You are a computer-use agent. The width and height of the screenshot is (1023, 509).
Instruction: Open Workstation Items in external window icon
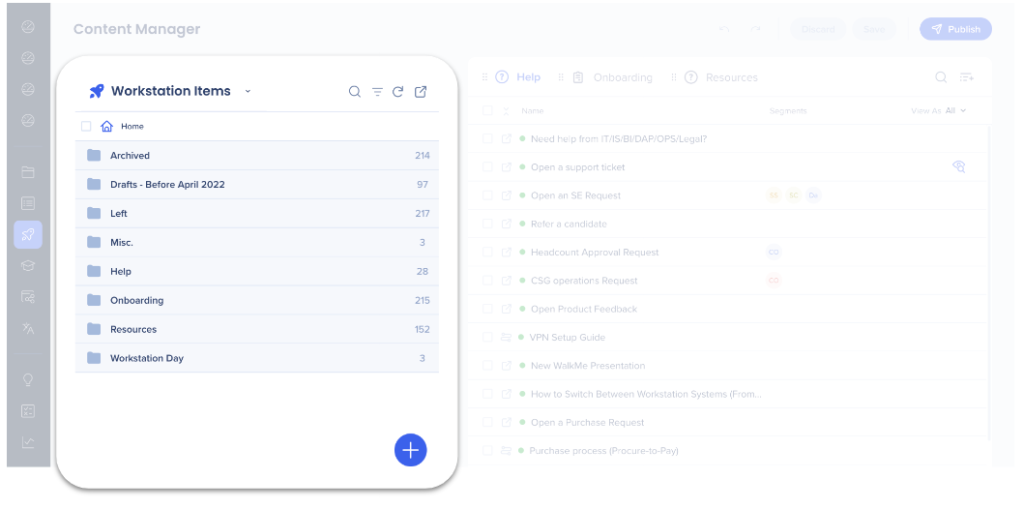pyautogui.click(x=421, y=92)
